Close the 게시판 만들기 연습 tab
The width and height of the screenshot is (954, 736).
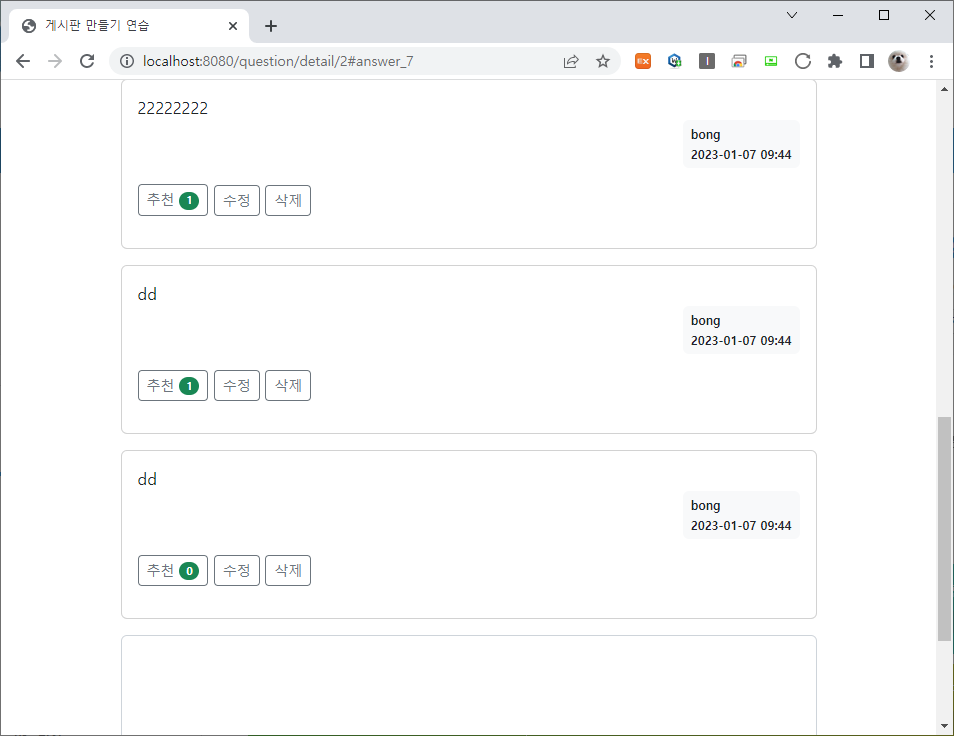coord(233,26)
